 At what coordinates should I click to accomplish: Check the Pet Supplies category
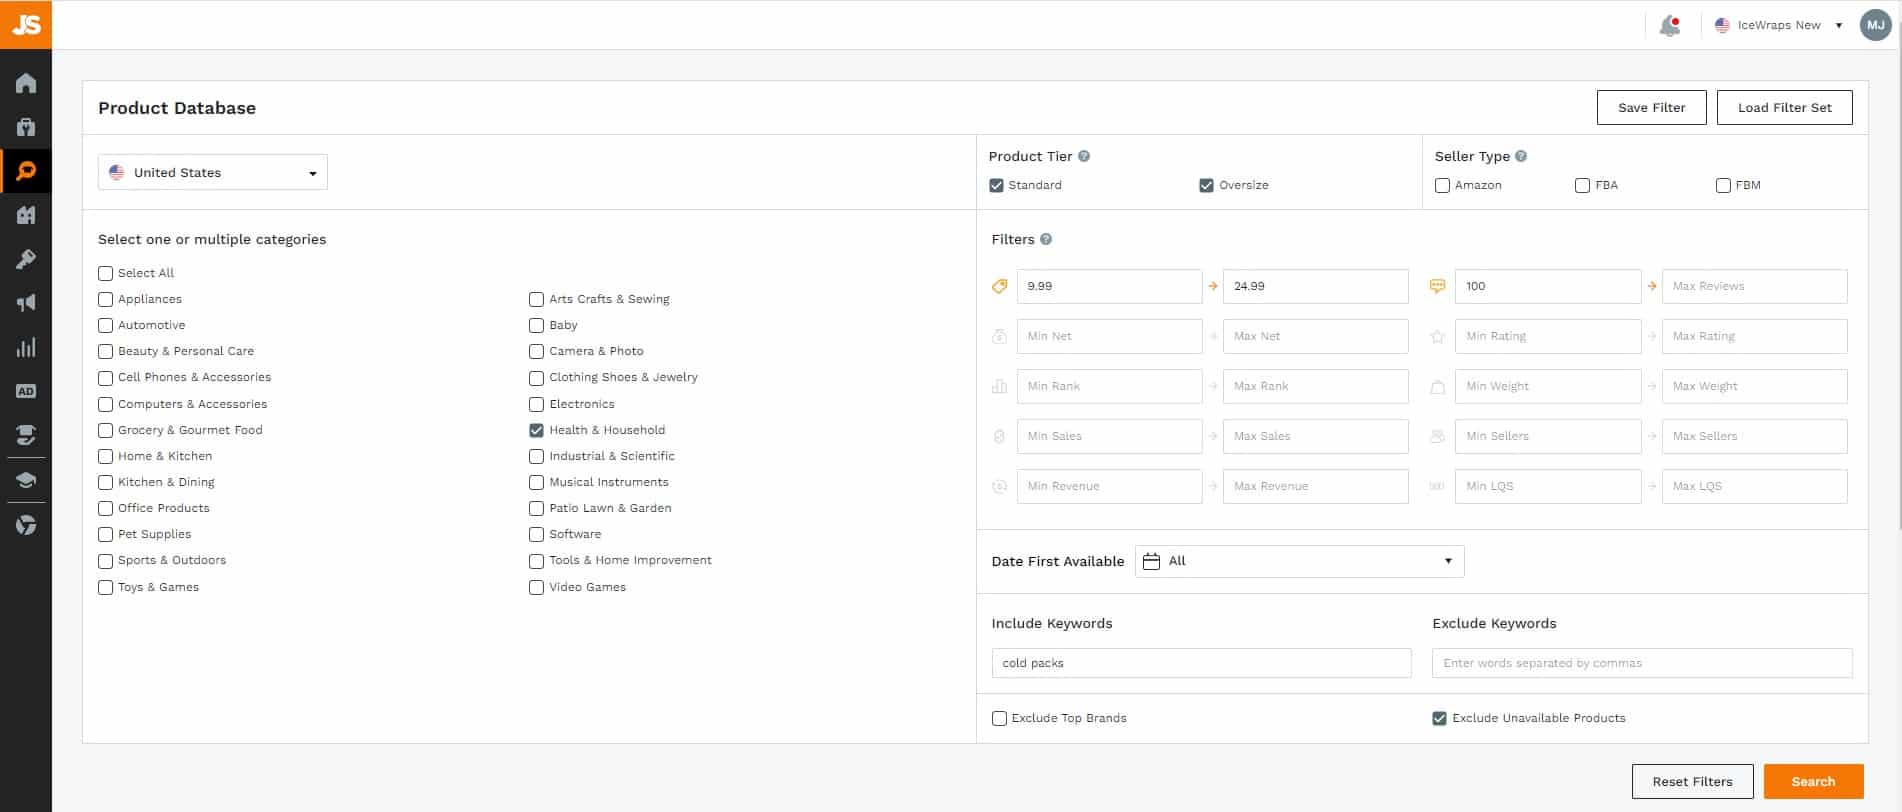[x=105, y=534]
